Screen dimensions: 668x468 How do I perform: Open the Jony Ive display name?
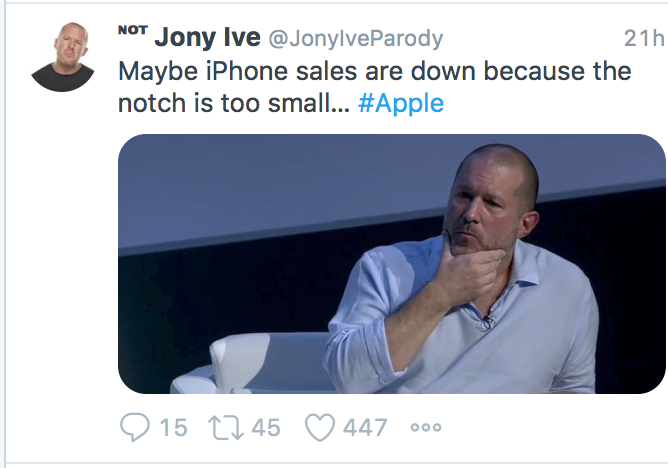pos(207,39)
